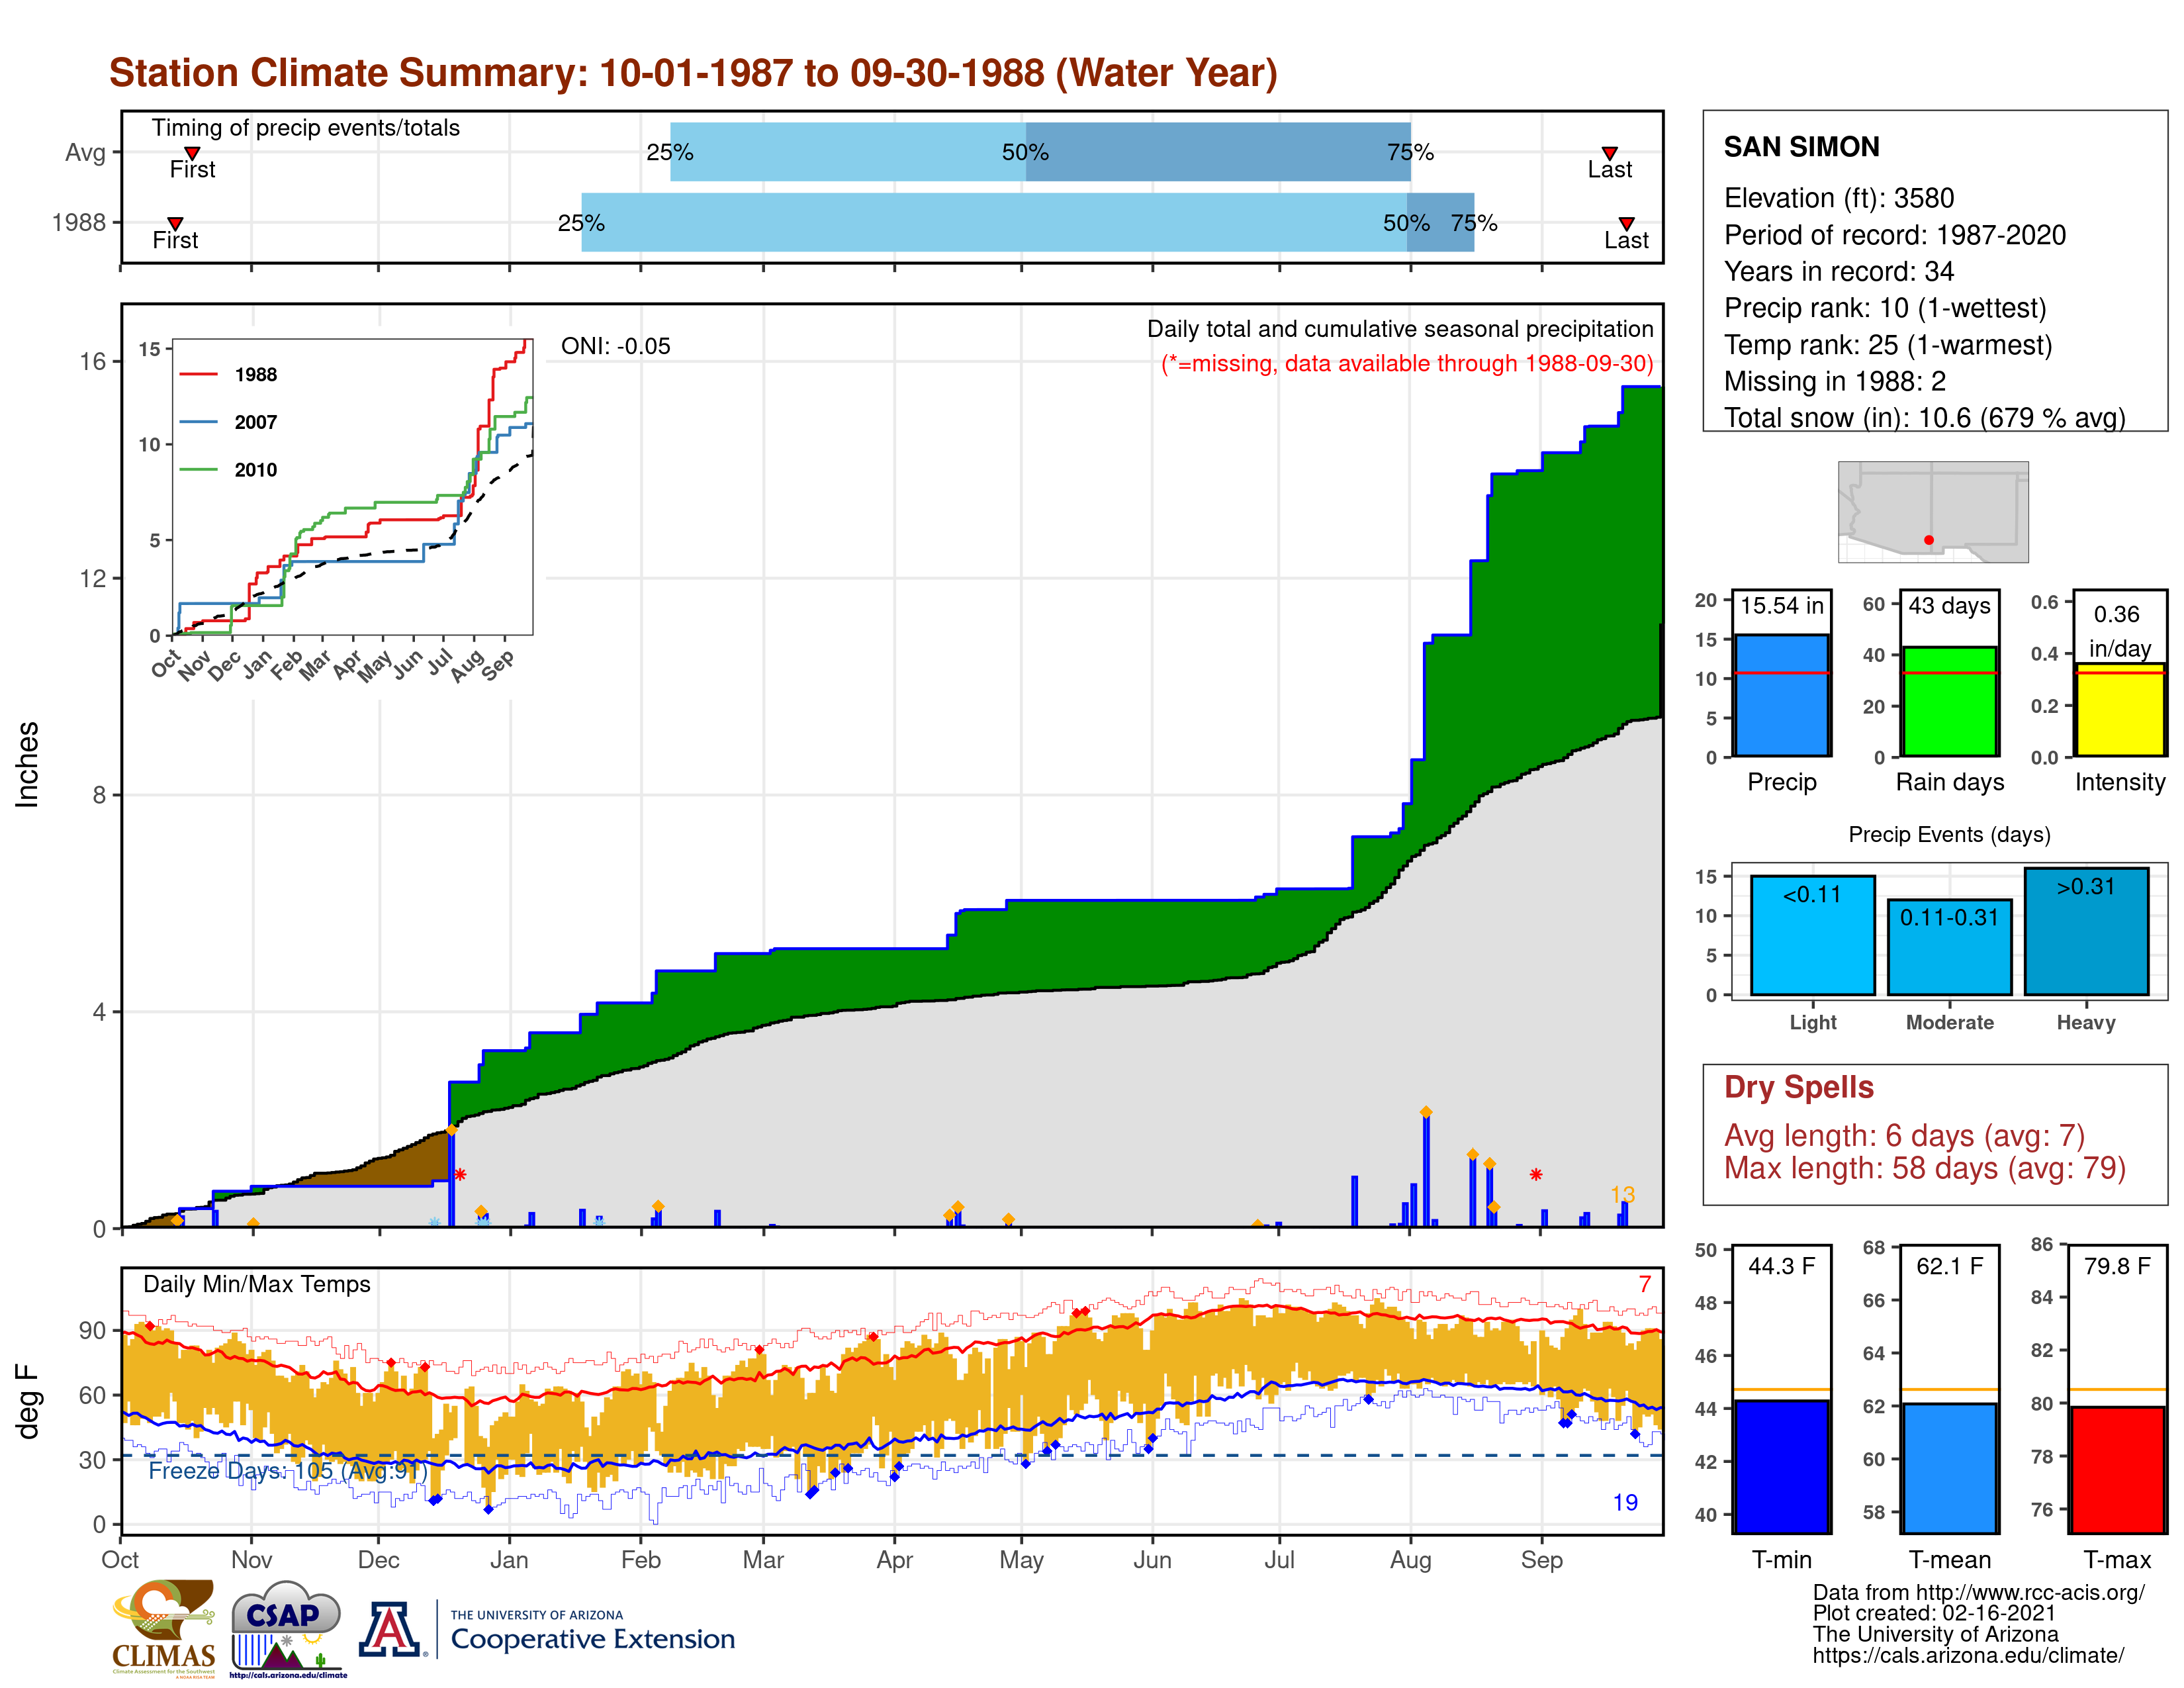Click the Timing of precip events/totals label
This screenshot has height=1688, width=2184.
tap(305, 128)
